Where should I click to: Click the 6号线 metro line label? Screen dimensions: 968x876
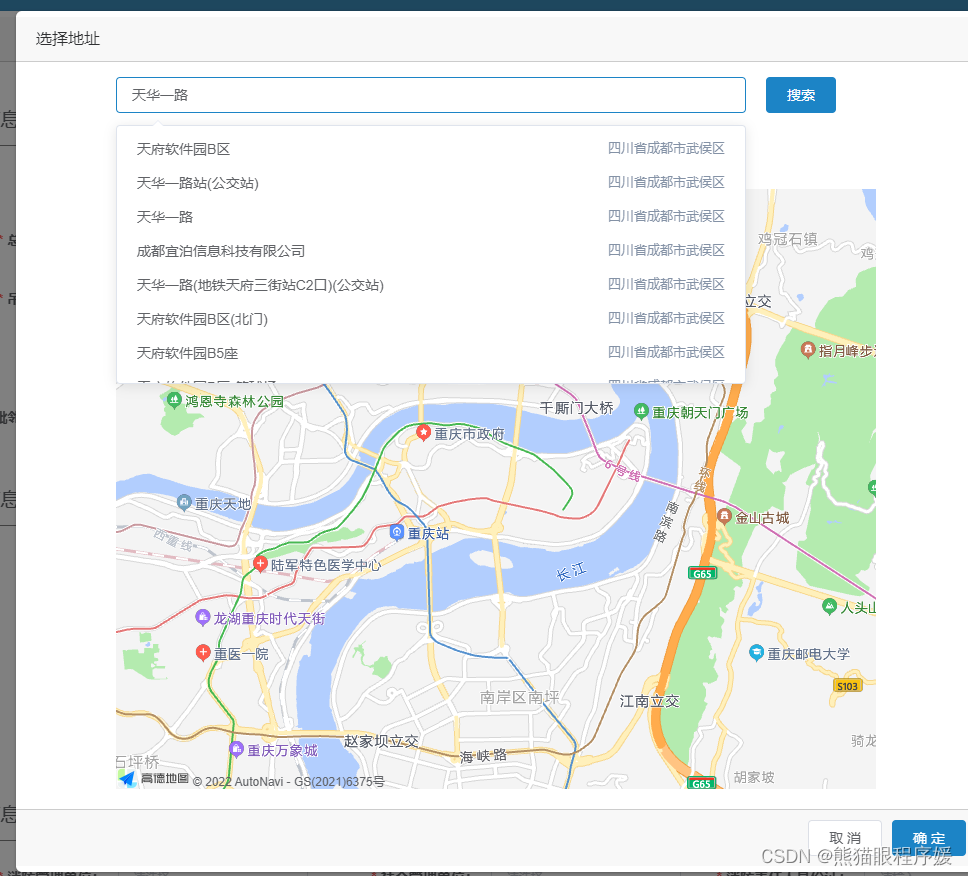point(622,470)
